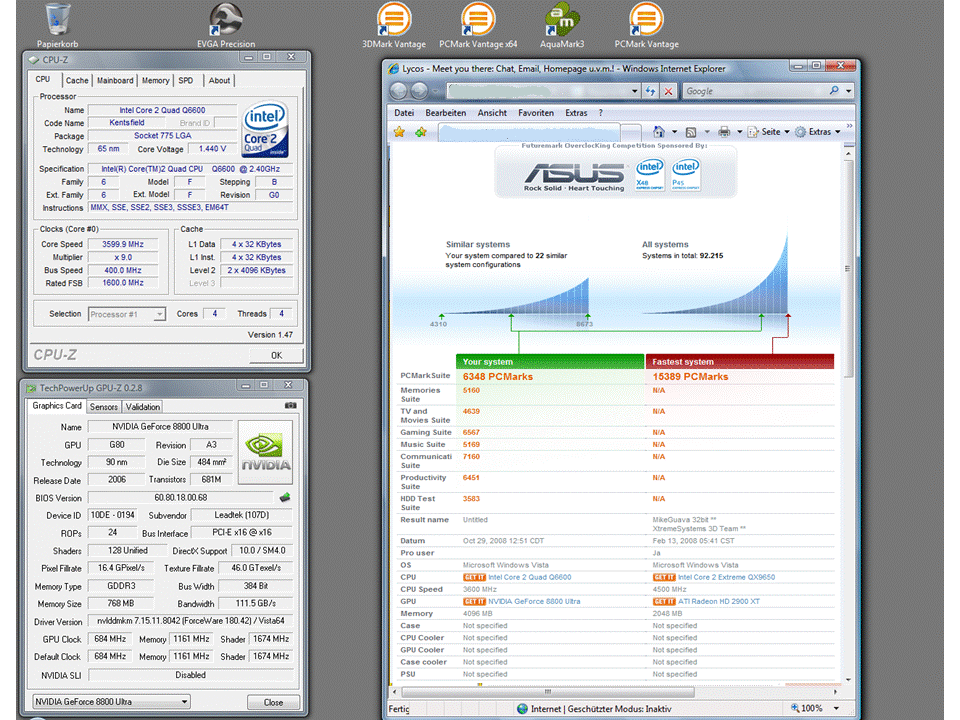Open the Bearbeiten menu
This screenshot has height=720, width=960.
click(446, 113)
